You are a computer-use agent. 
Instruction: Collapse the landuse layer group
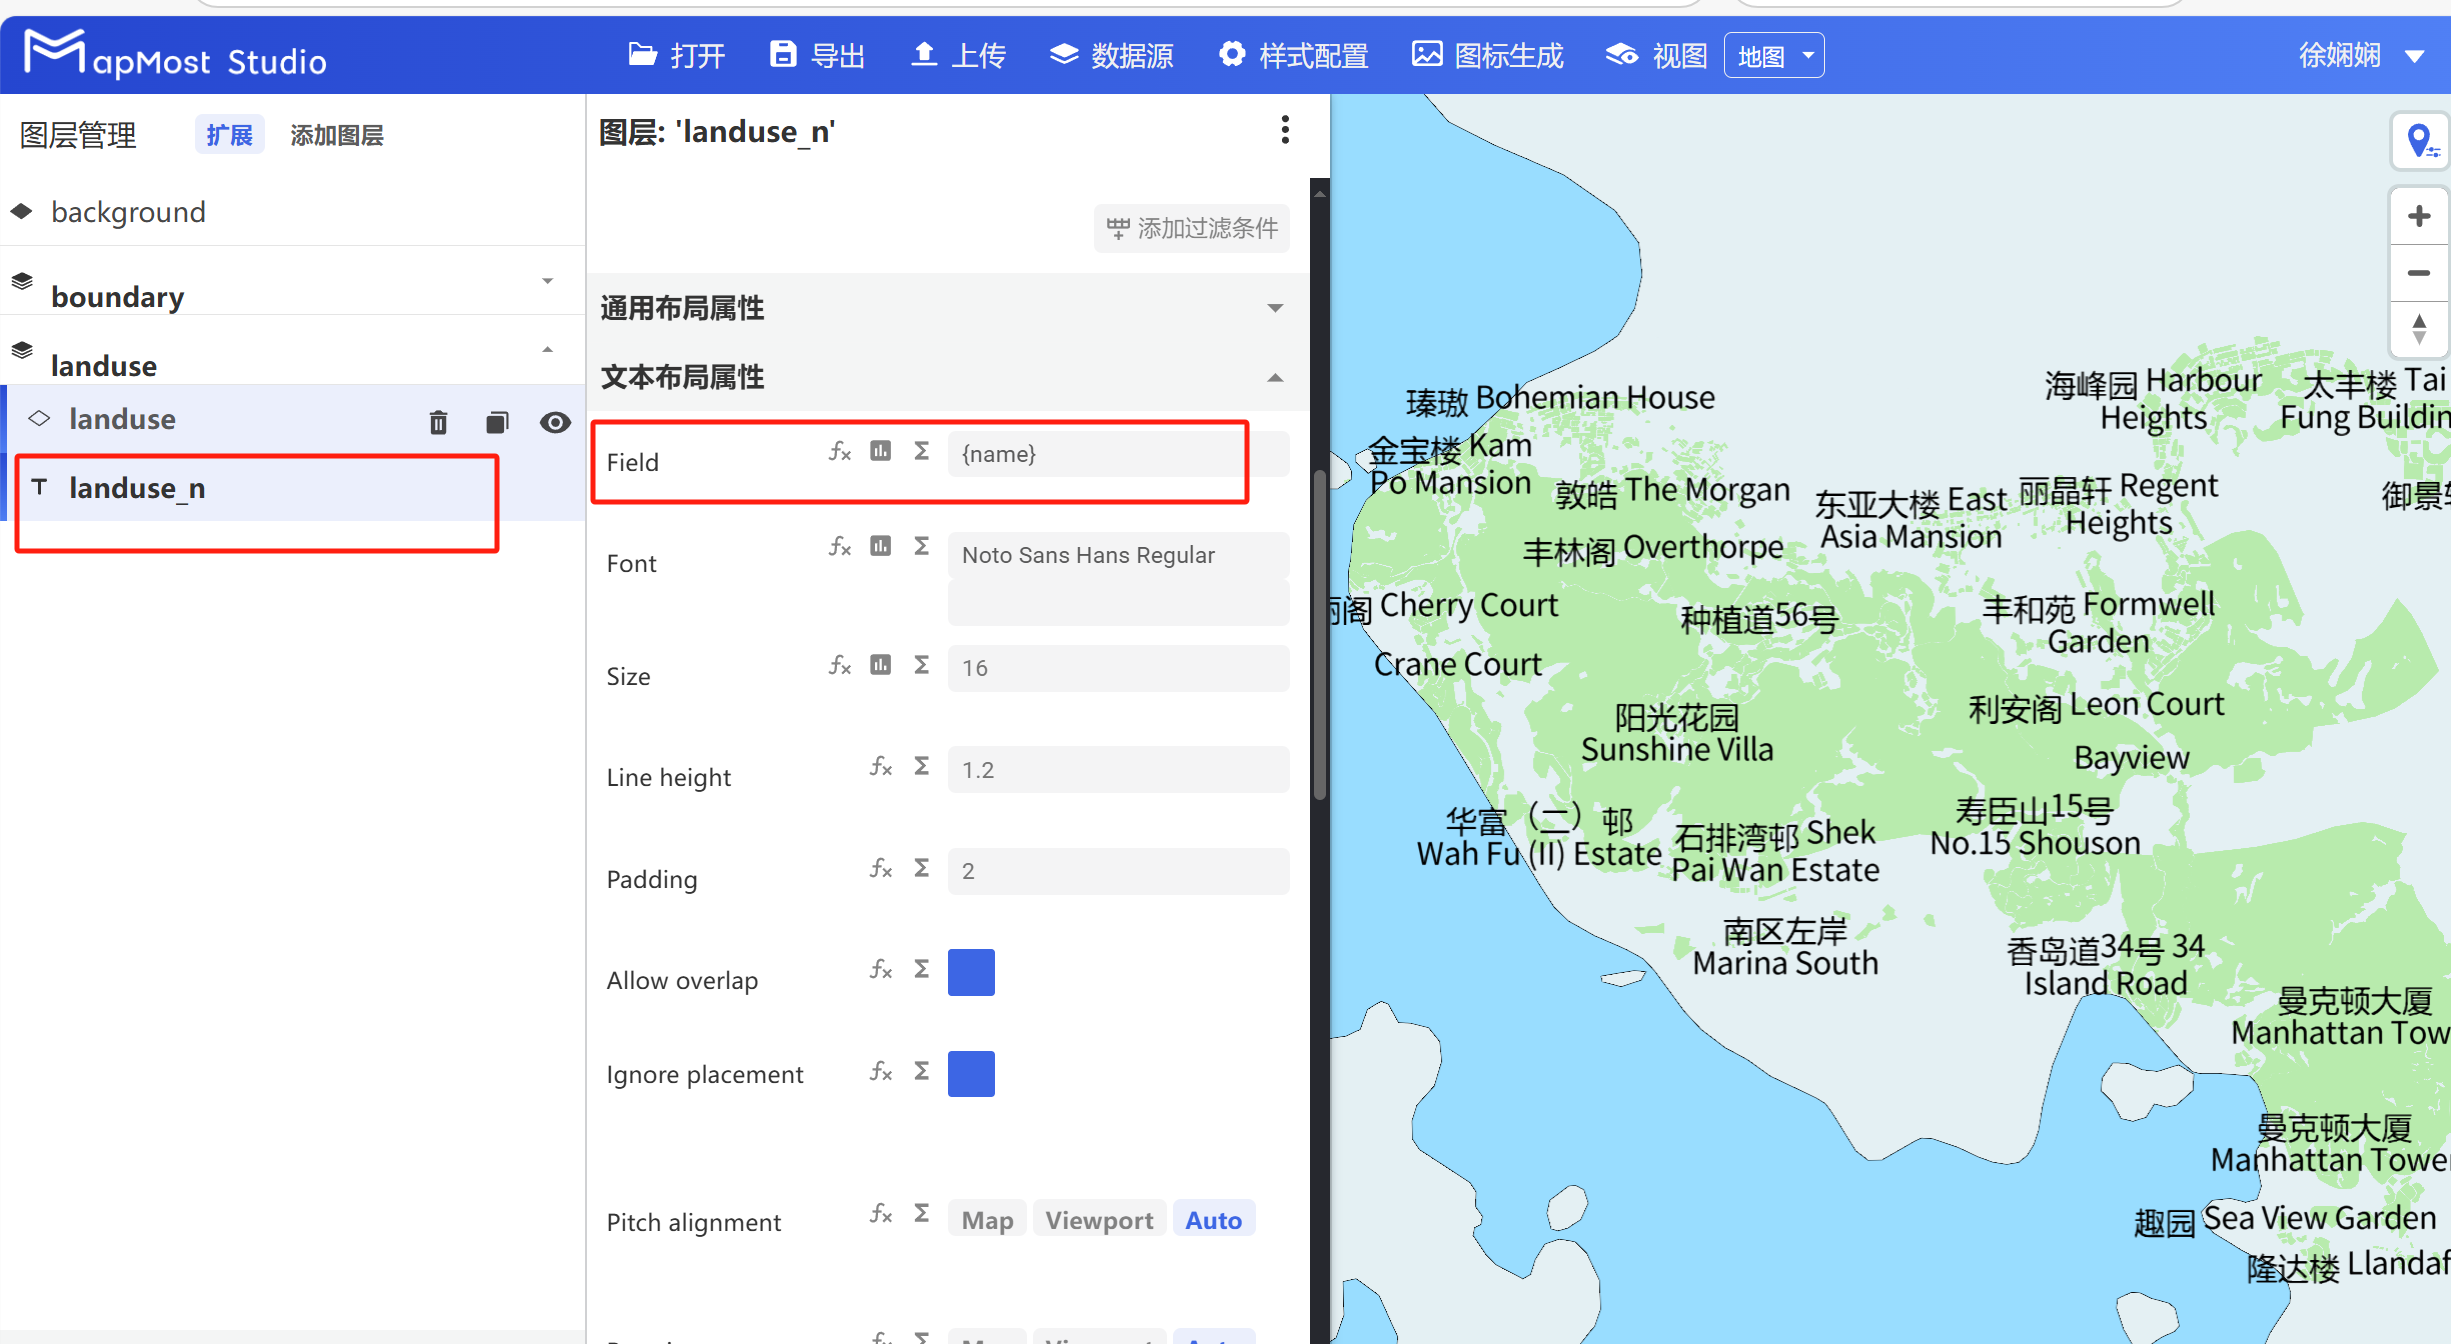point(547,350)
